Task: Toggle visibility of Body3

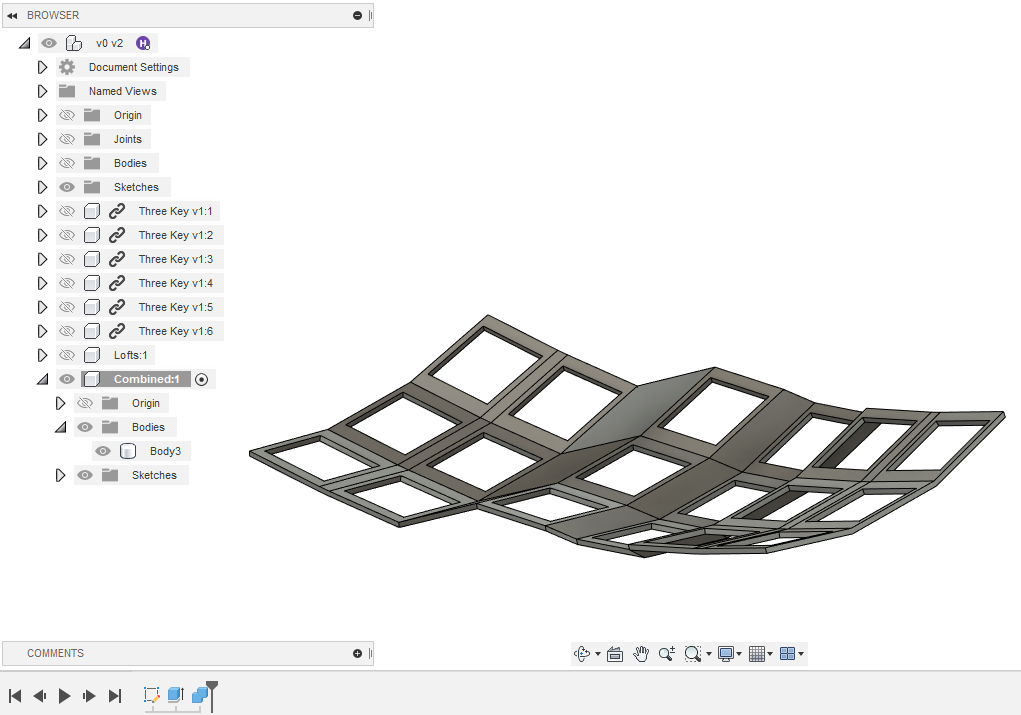Action: coord(103,450)
